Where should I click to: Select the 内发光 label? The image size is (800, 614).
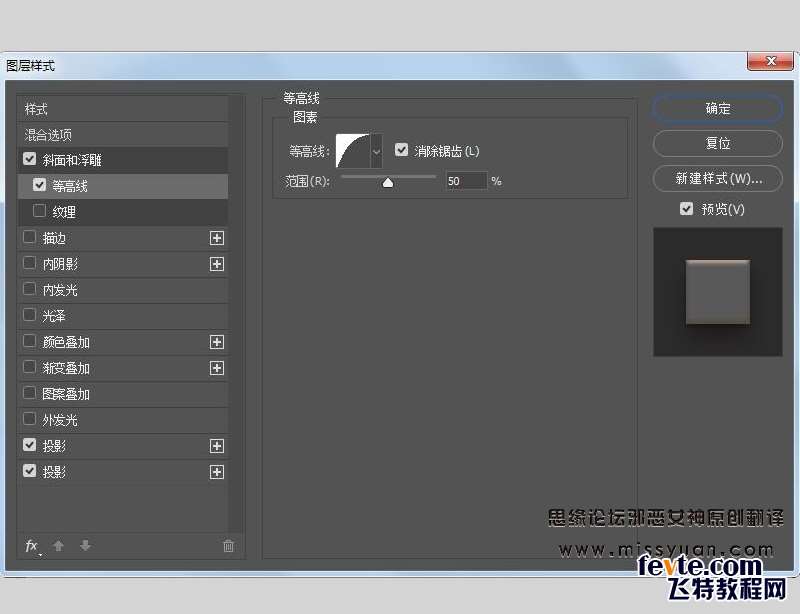point(60,290)
